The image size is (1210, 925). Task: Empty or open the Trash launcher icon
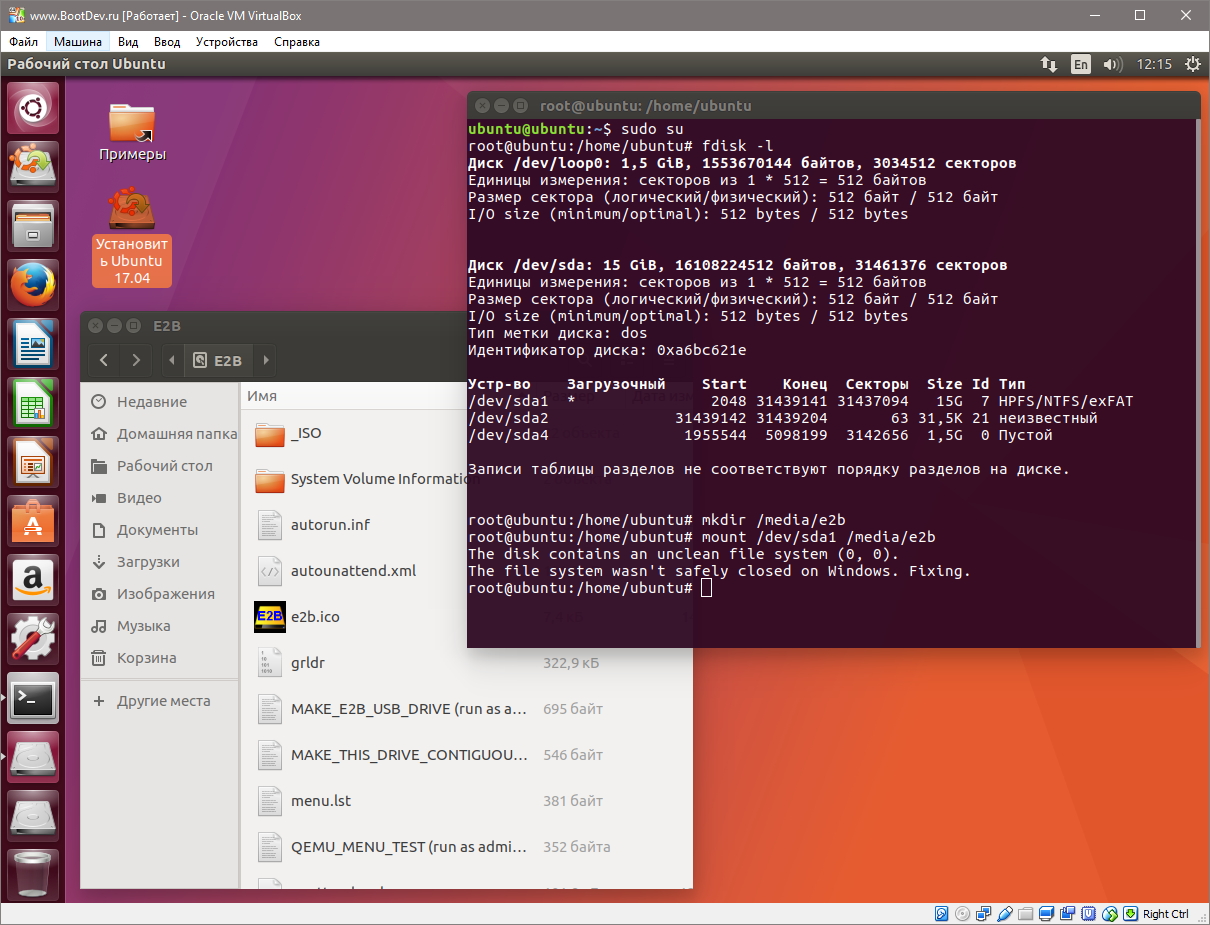(x=34, y=874)
